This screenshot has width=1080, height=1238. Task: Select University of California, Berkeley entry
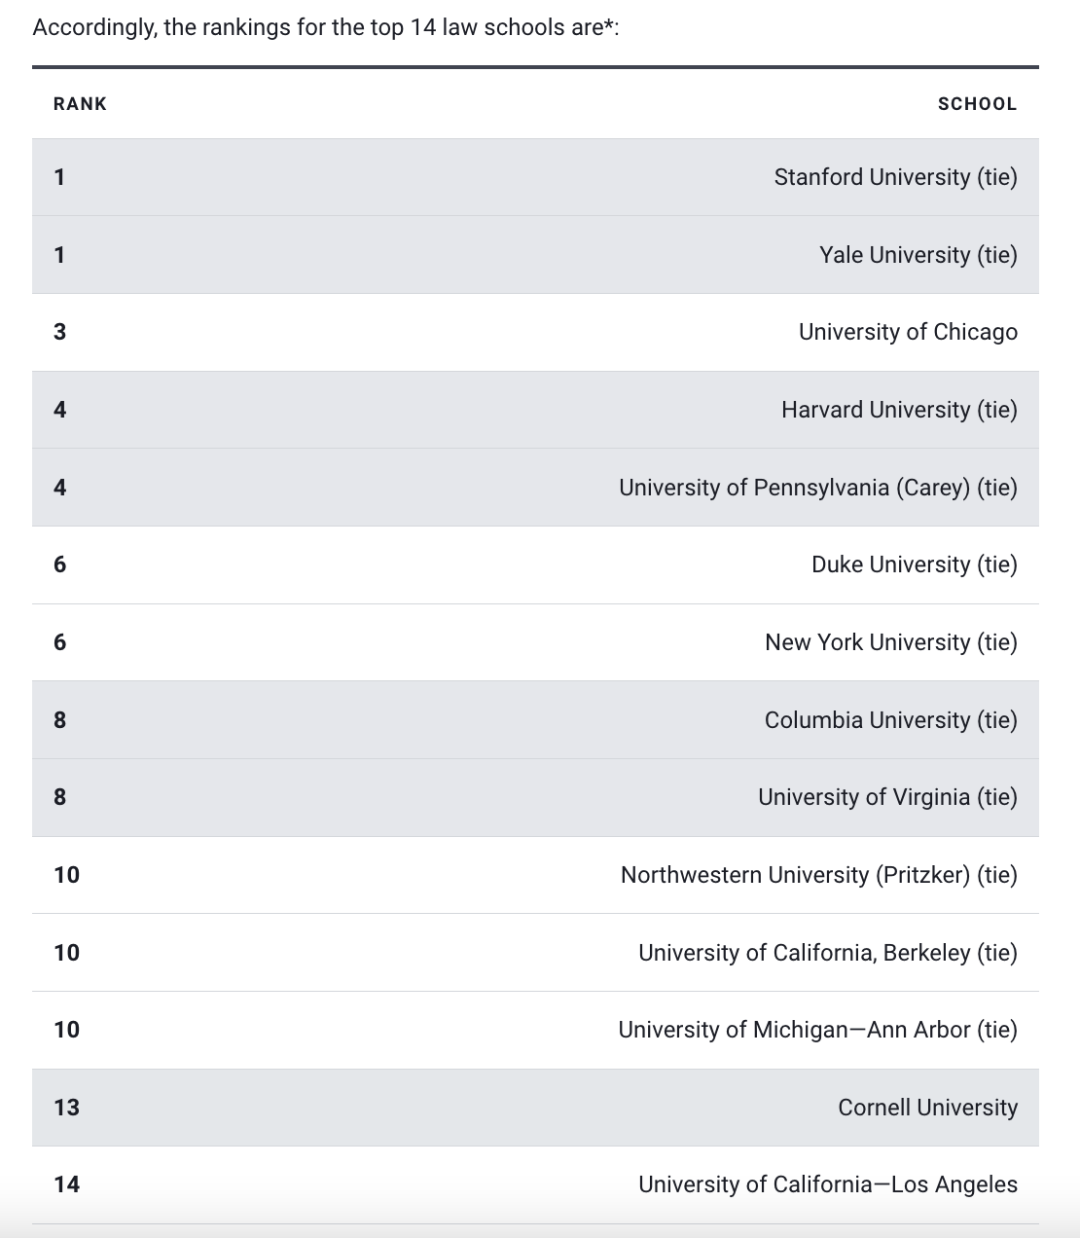(x=827, y=953)
